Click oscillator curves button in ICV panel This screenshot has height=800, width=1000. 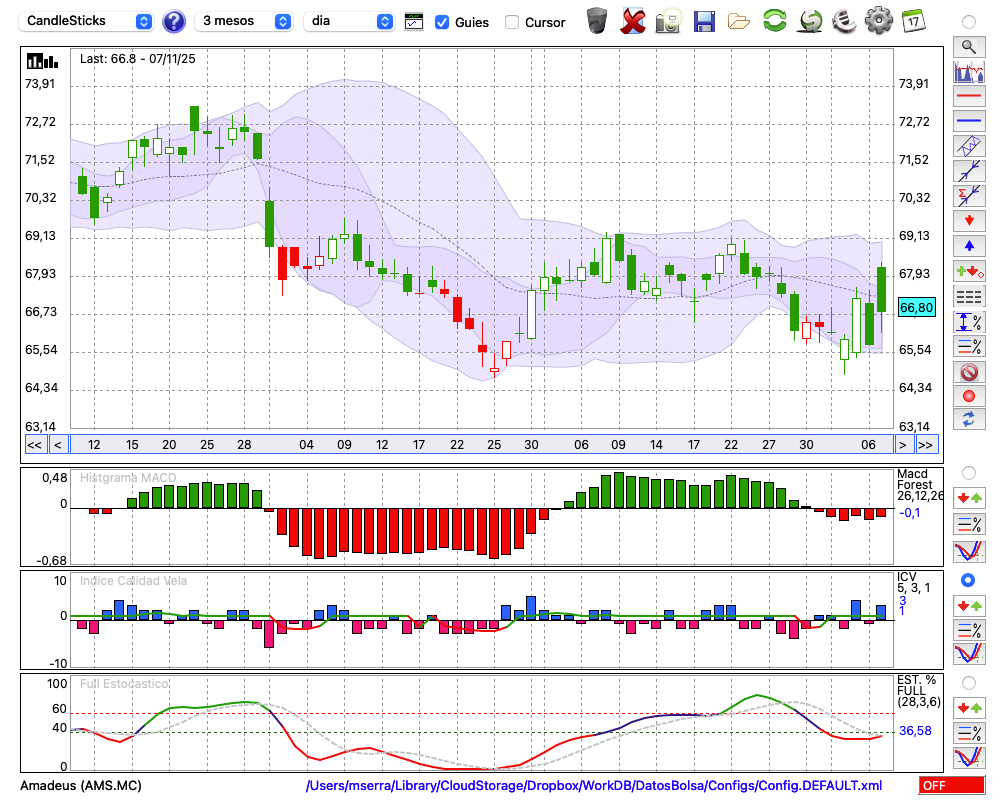coord(969,654)
